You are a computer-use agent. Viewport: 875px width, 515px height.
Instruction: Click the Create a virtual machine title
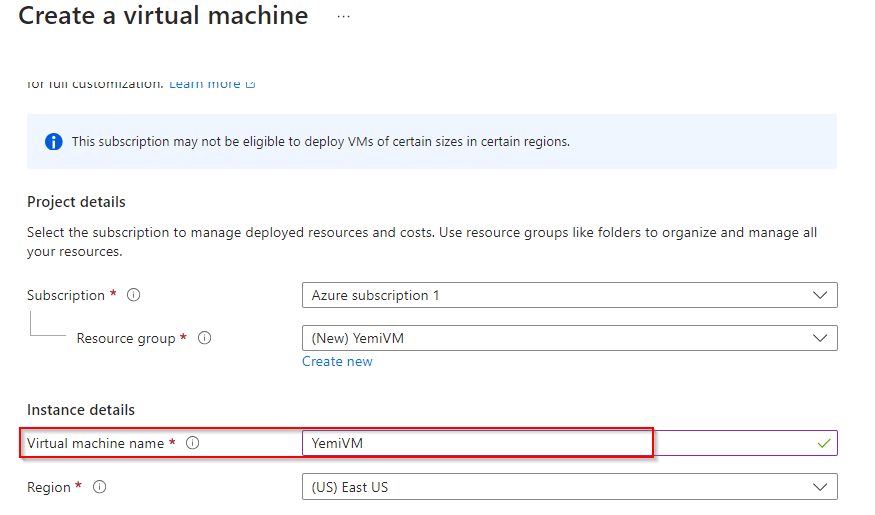[x=163, y=16]
